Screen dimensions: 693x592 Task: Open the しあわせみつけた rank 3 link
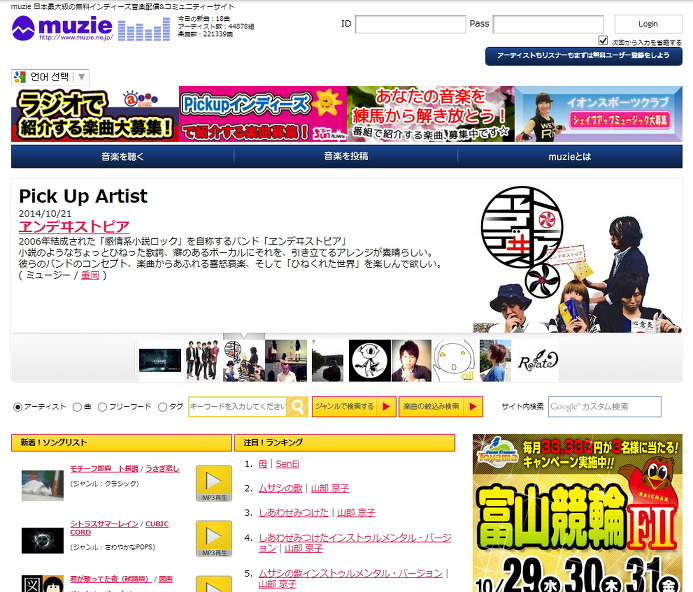293,513
